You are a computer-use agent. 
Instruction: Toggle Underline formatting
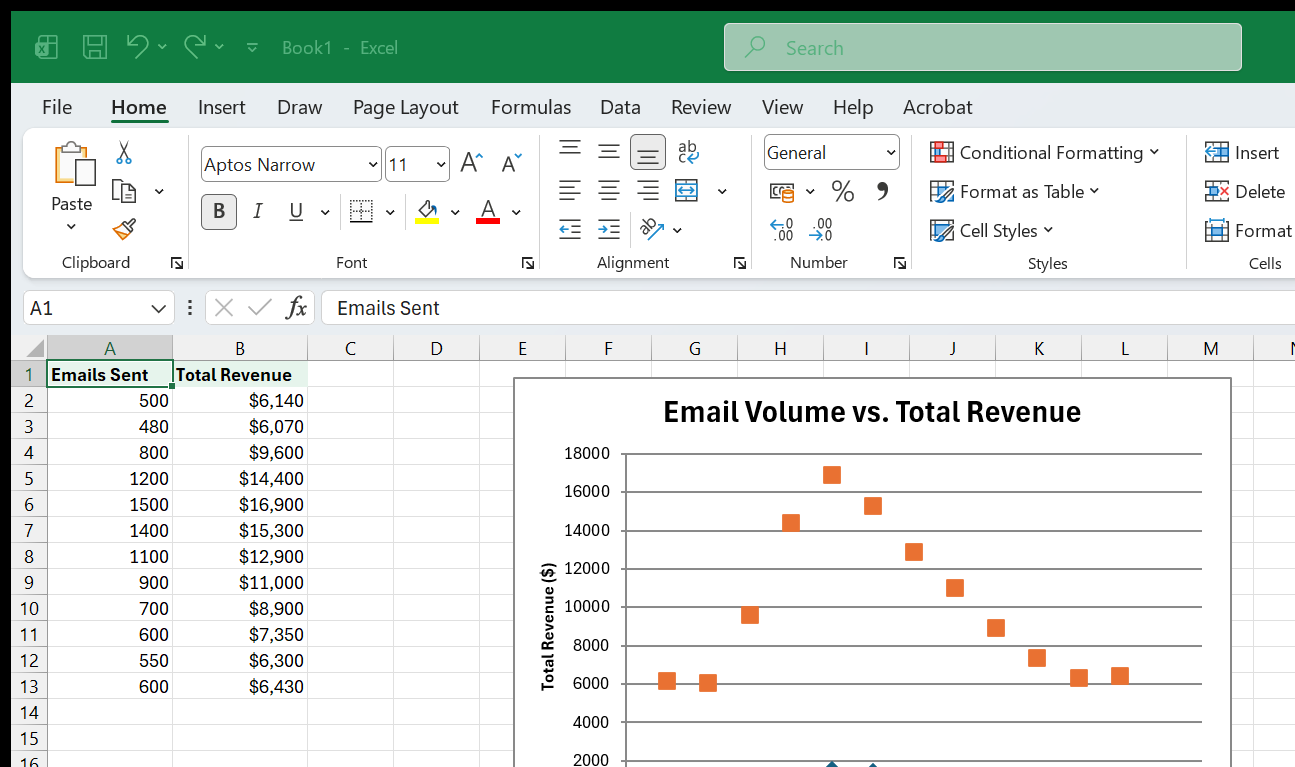point(296,212)
